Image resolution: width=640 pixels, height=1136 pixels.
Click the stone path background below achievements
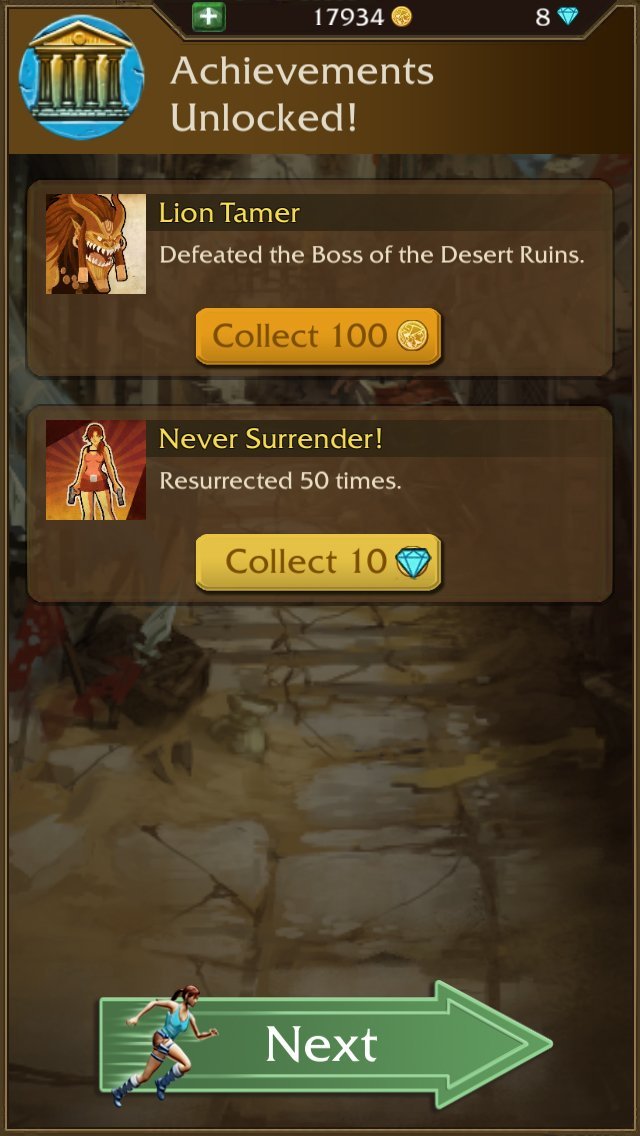[319, 797]
